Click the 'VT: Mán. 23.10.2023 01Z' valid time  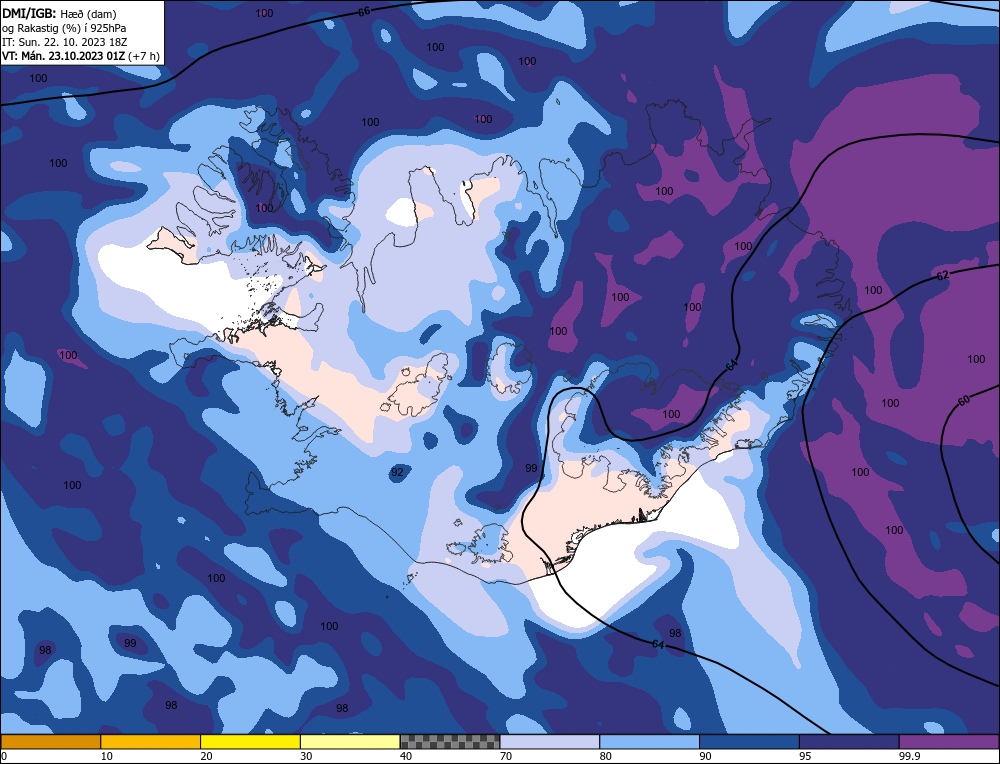[64, 56]
